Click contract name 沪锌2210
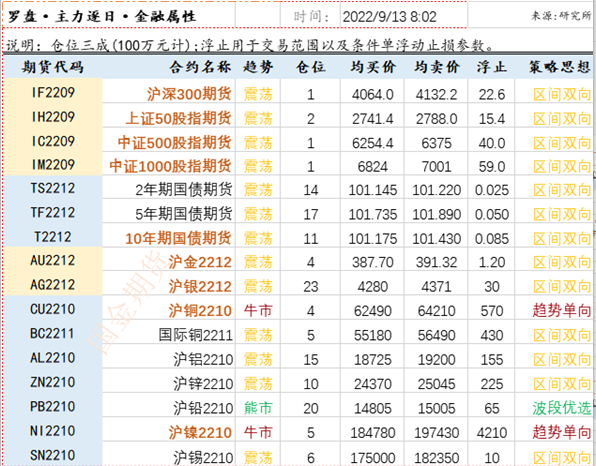 pos(203,384)
